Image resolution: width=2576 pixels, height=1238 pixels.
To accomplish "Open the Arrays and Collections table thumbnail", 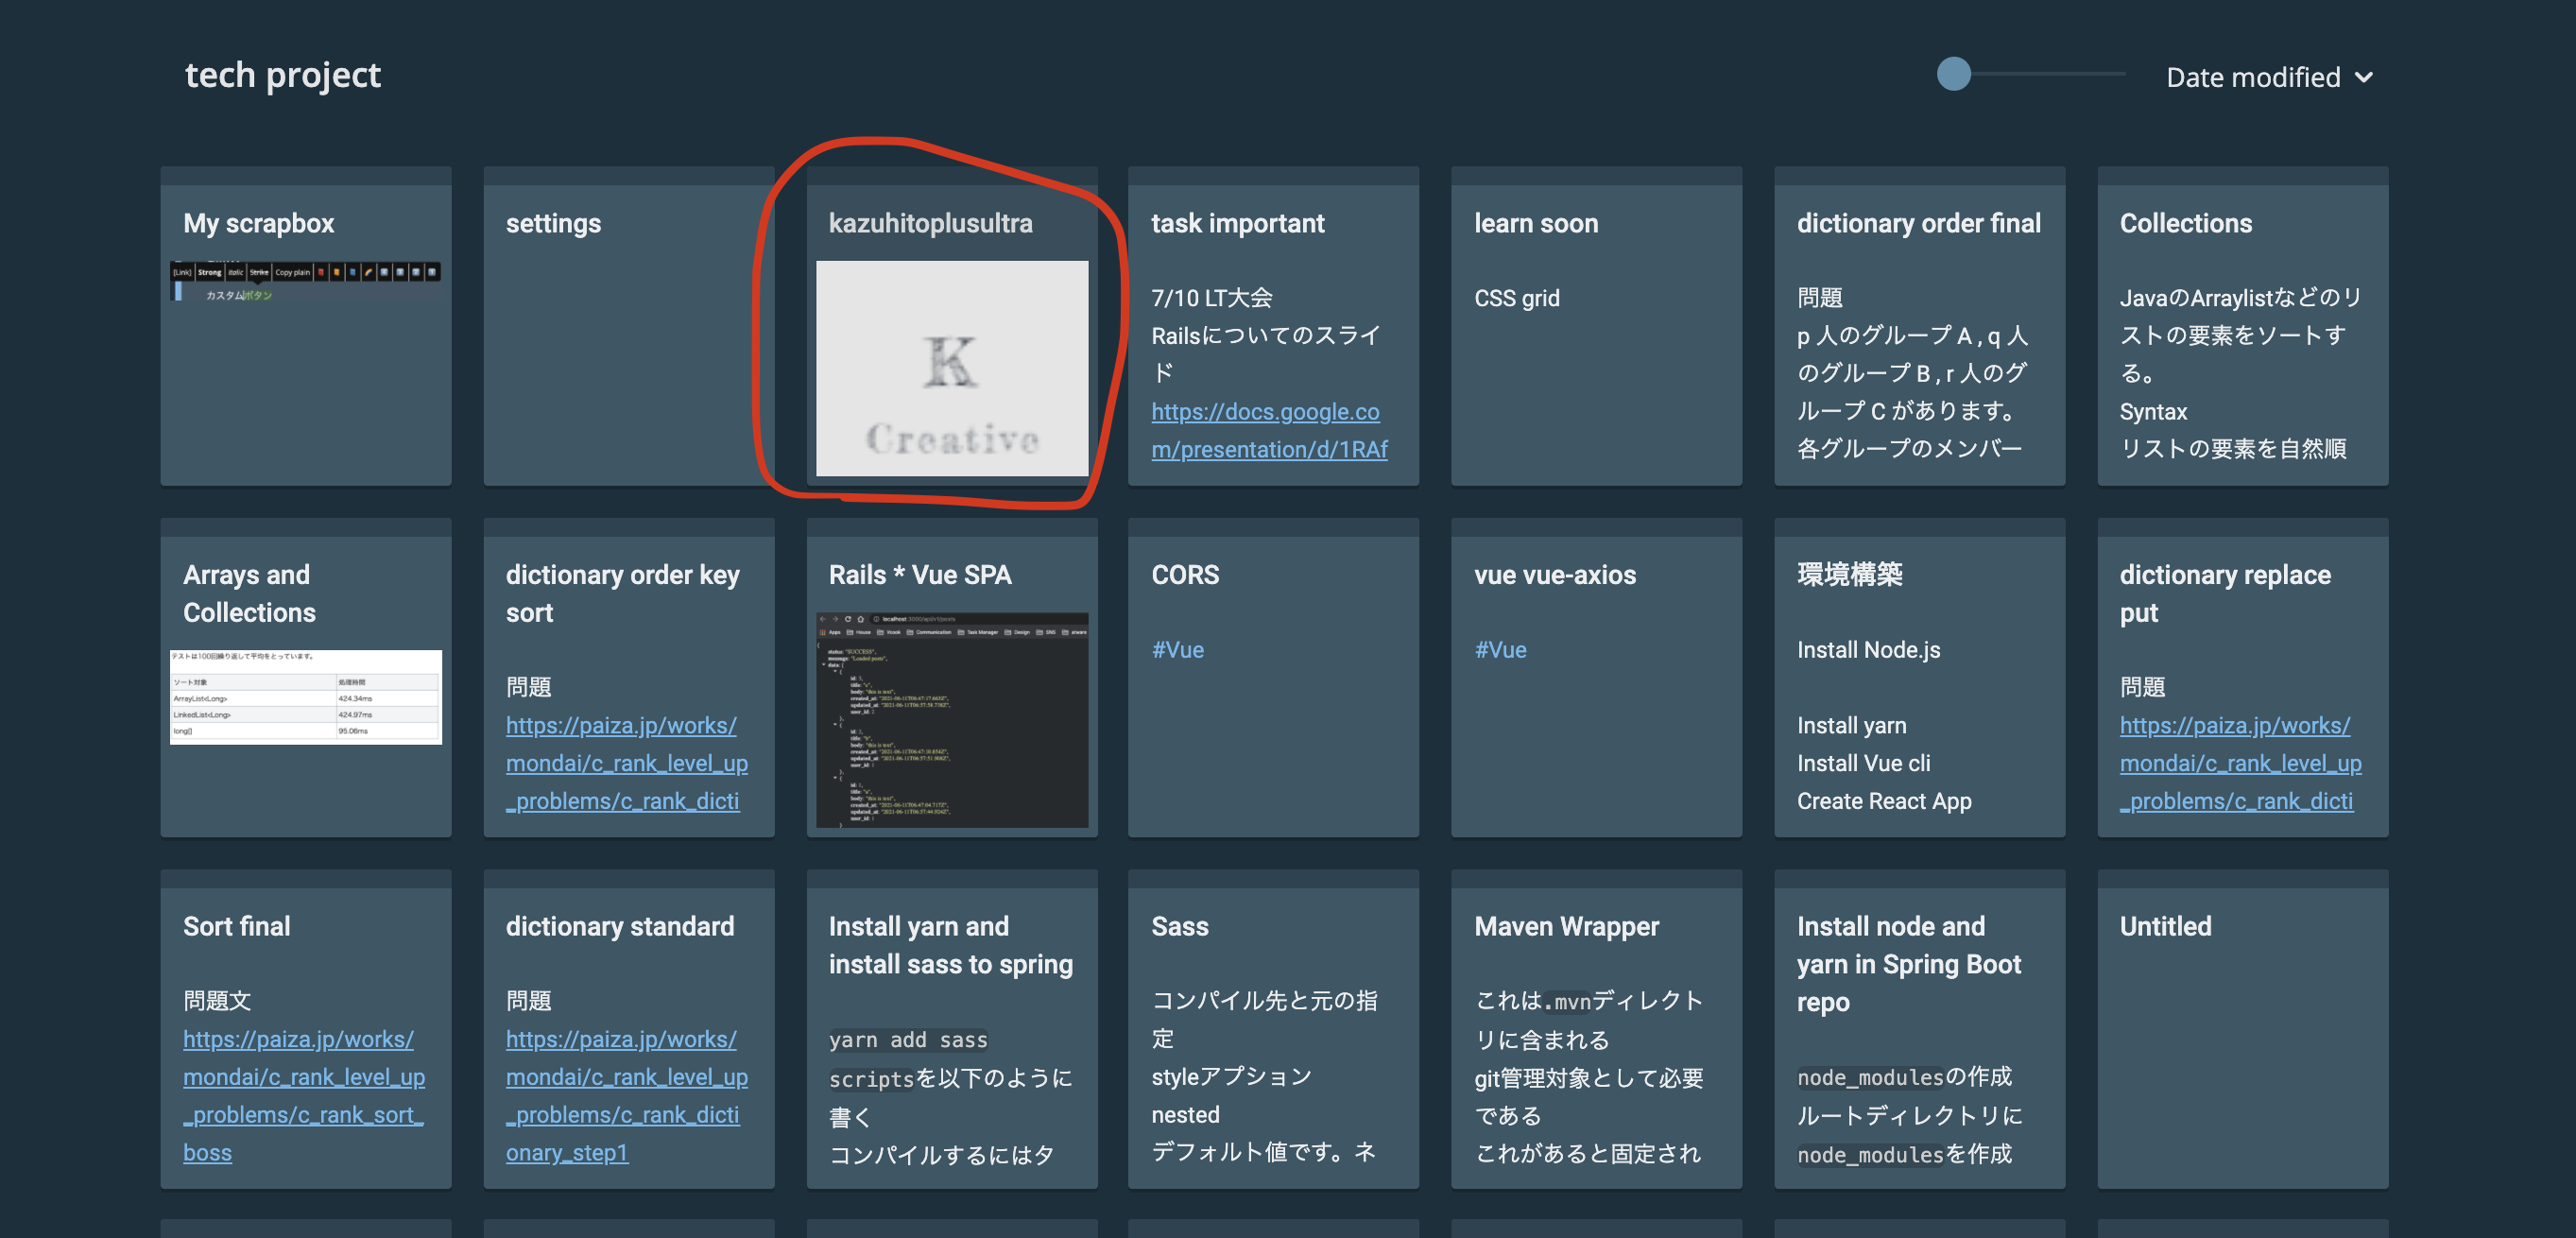I will click(305, 697).
